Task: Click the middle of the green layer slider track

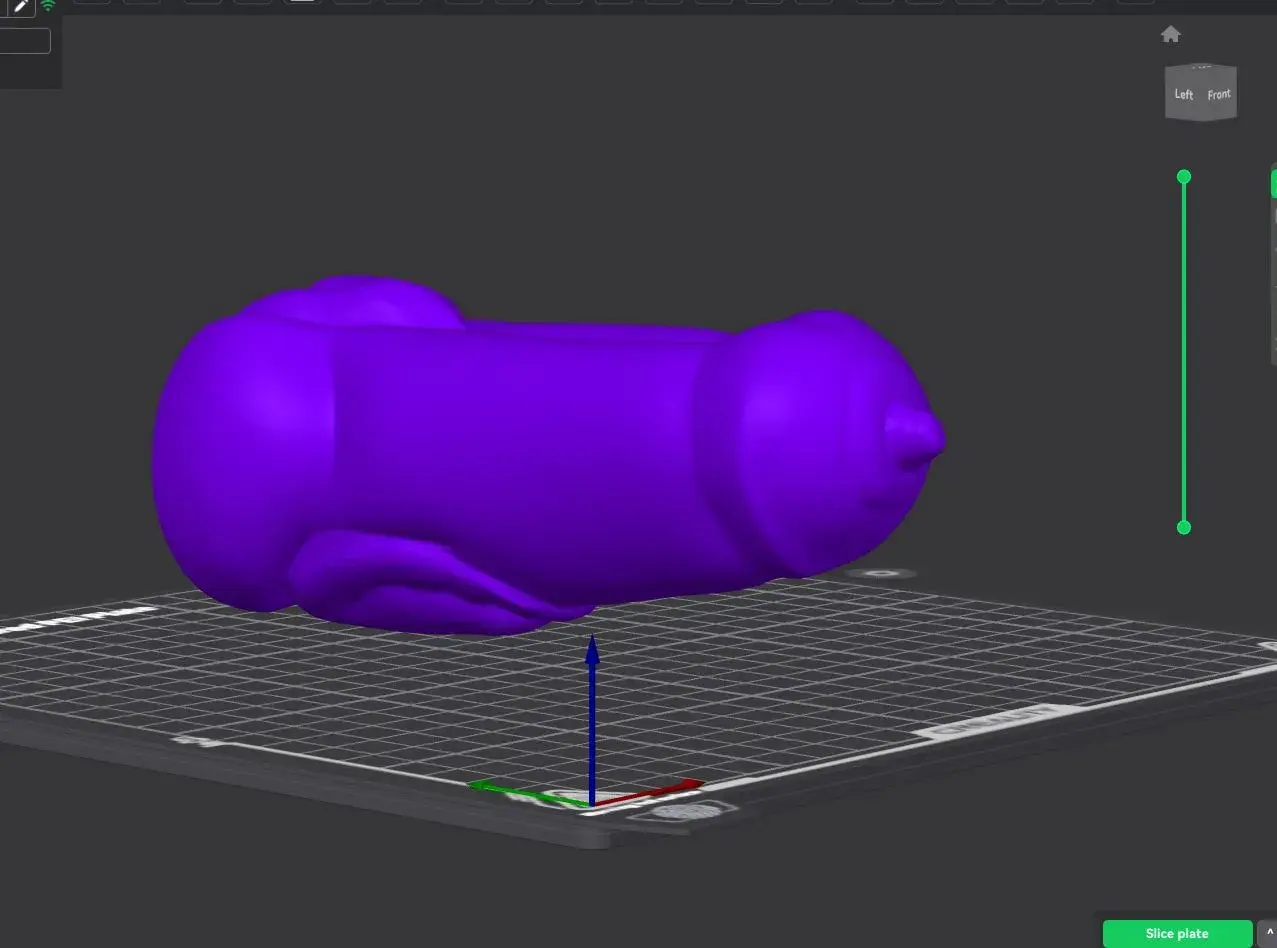Action: tap(1184, 352)
